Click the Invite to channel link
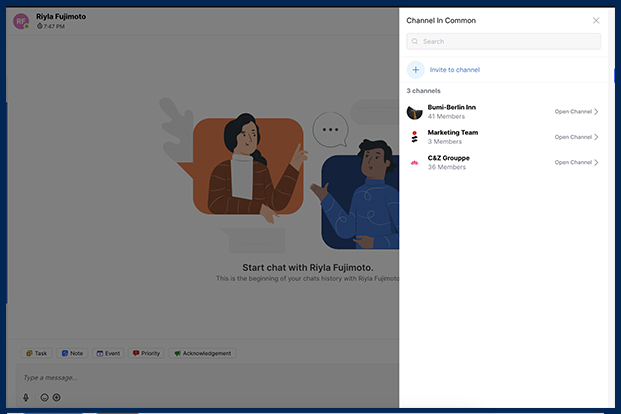 click(x=455, y=70)
